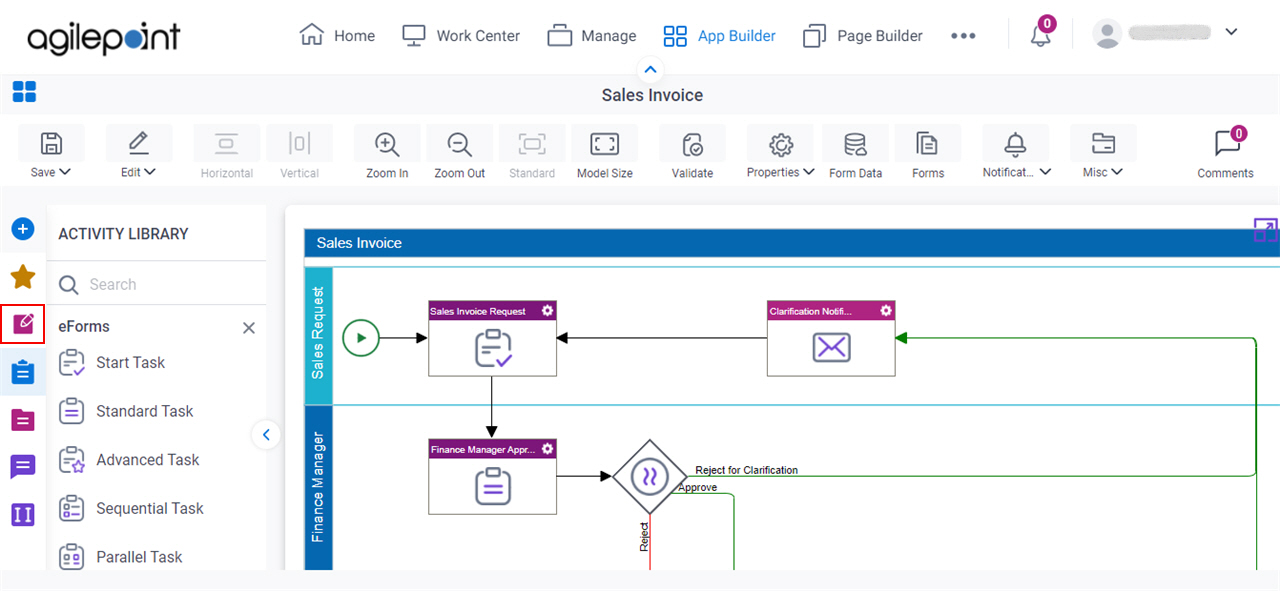1280x591 pixels.
Task: Collapse the top navigation bar chevron
Action: 651,69
